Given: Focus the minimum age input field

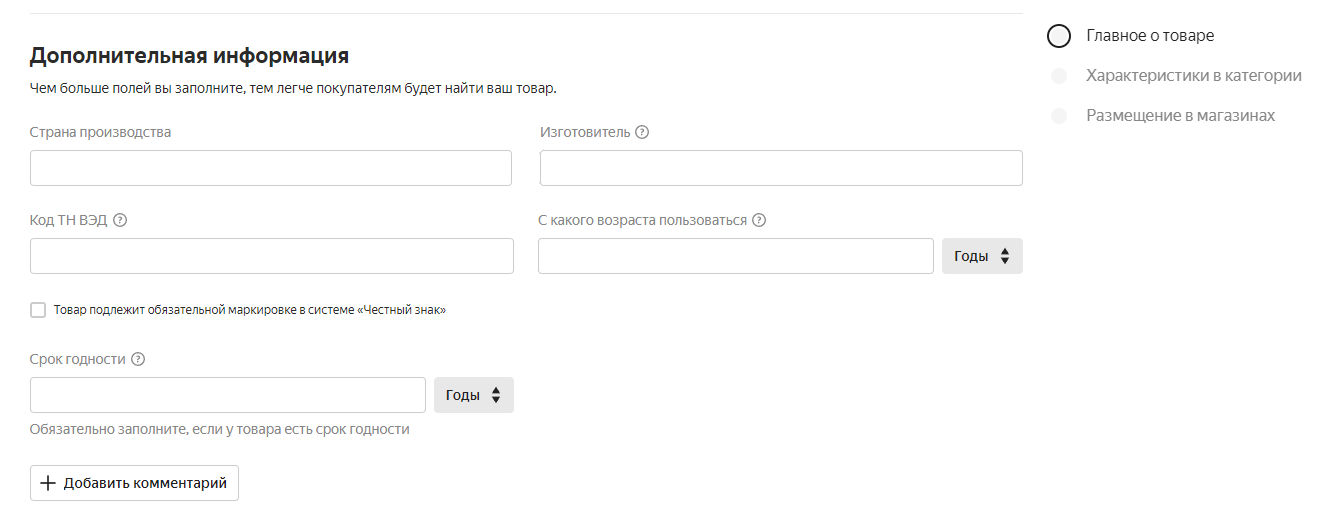Looking at the screenshot, I should click(x=736, y=256).
